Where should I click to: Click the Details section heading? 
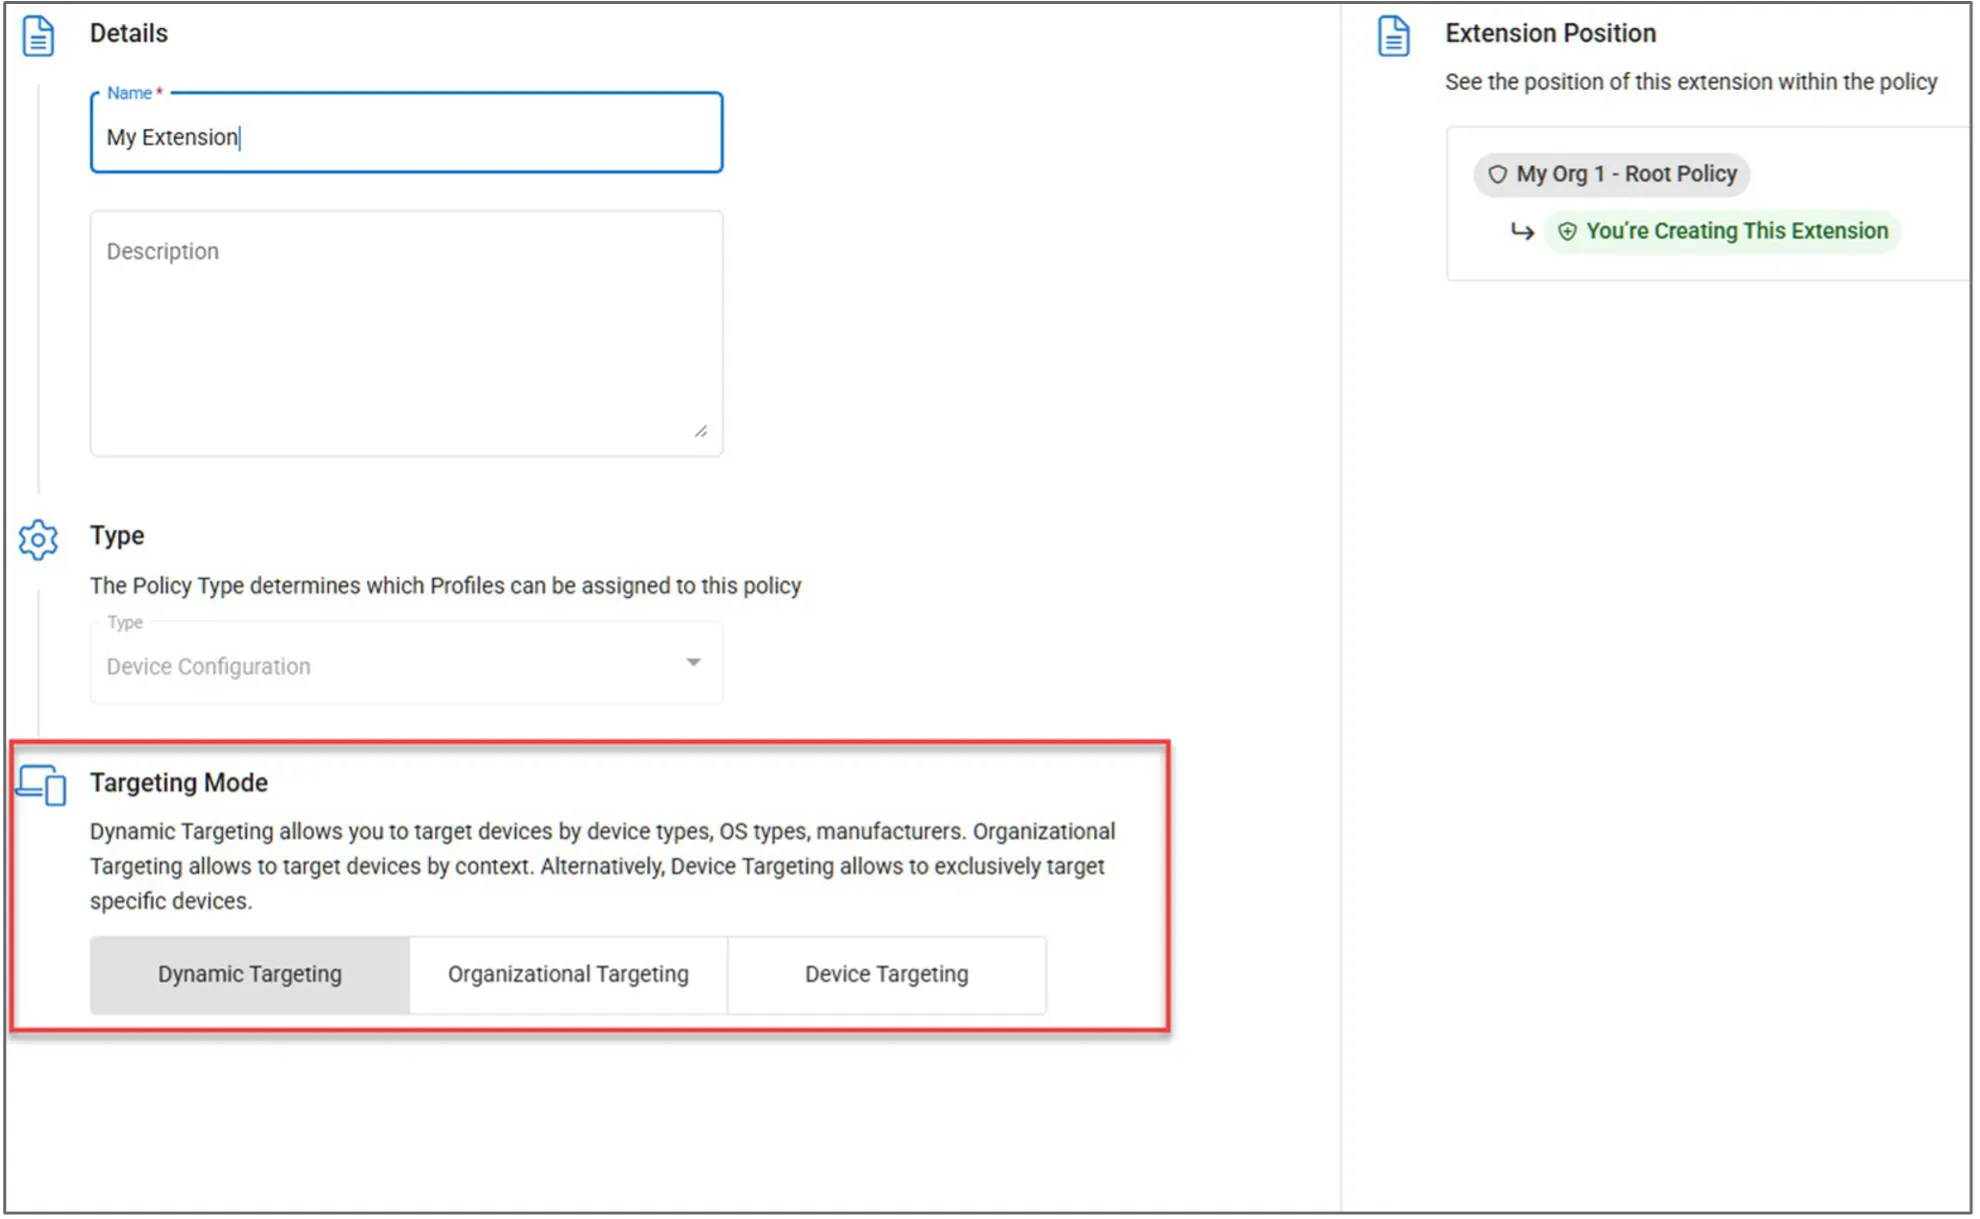[x=128, y=33]
